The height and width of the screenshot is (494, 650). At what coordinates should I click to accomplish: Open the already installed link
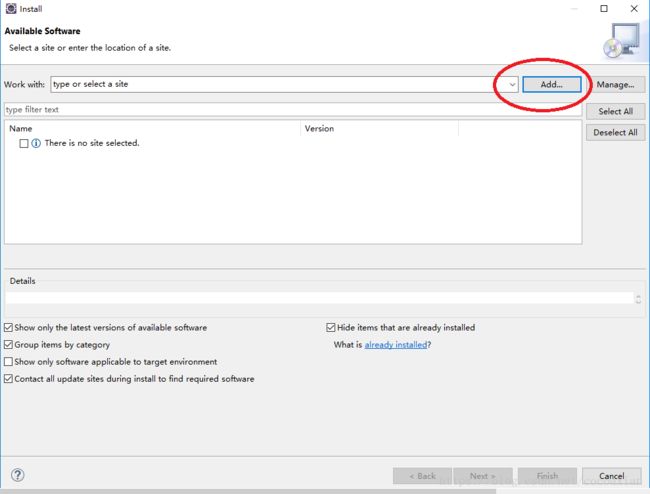(396, 345)
